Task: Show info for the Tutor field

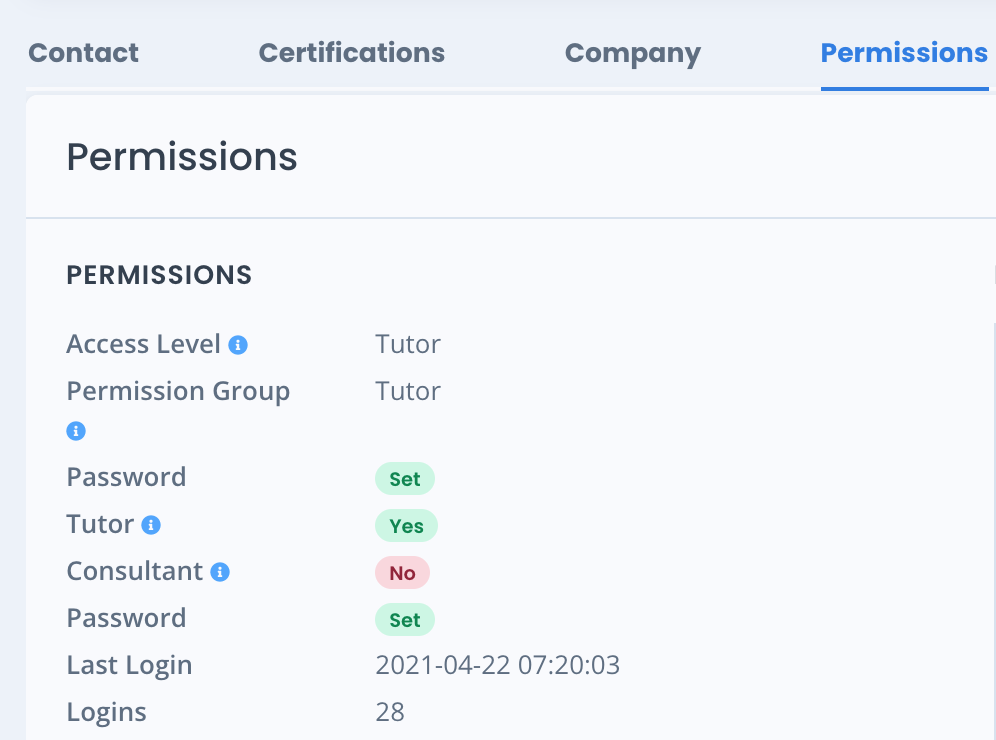Action: [151, 525]
